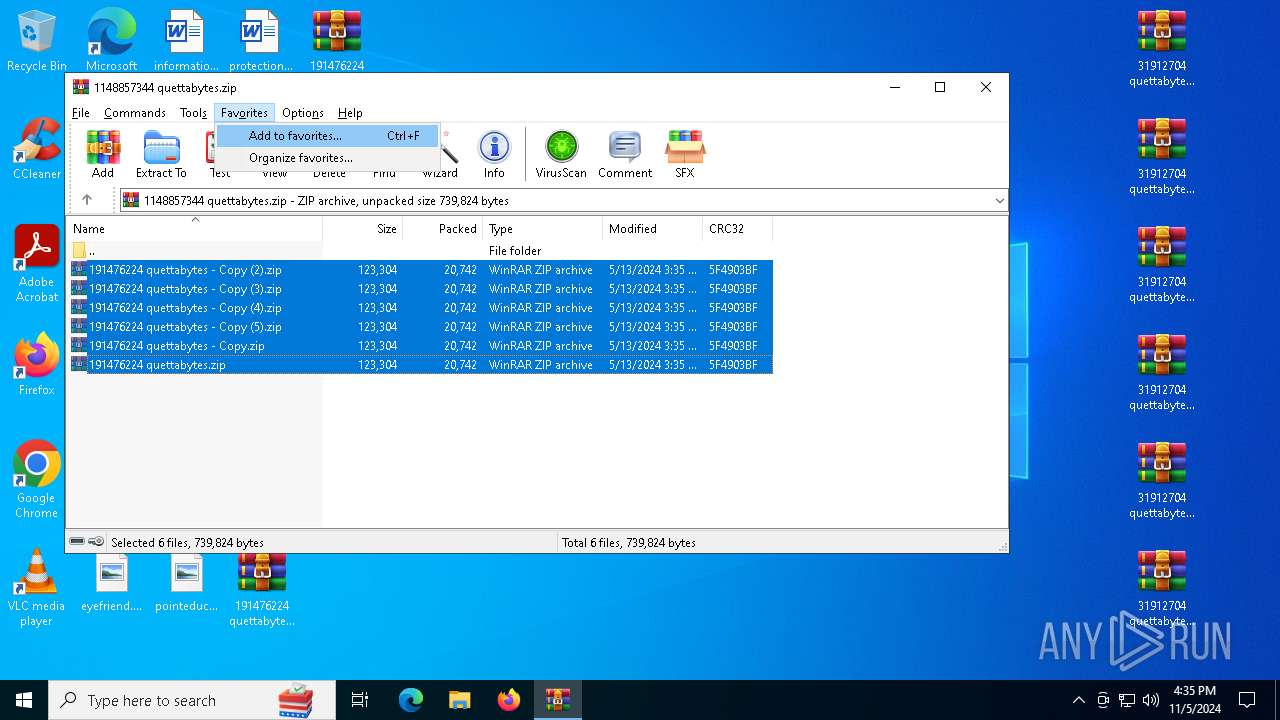
Task: Sort by Name column header
Action: click(194, 229)
